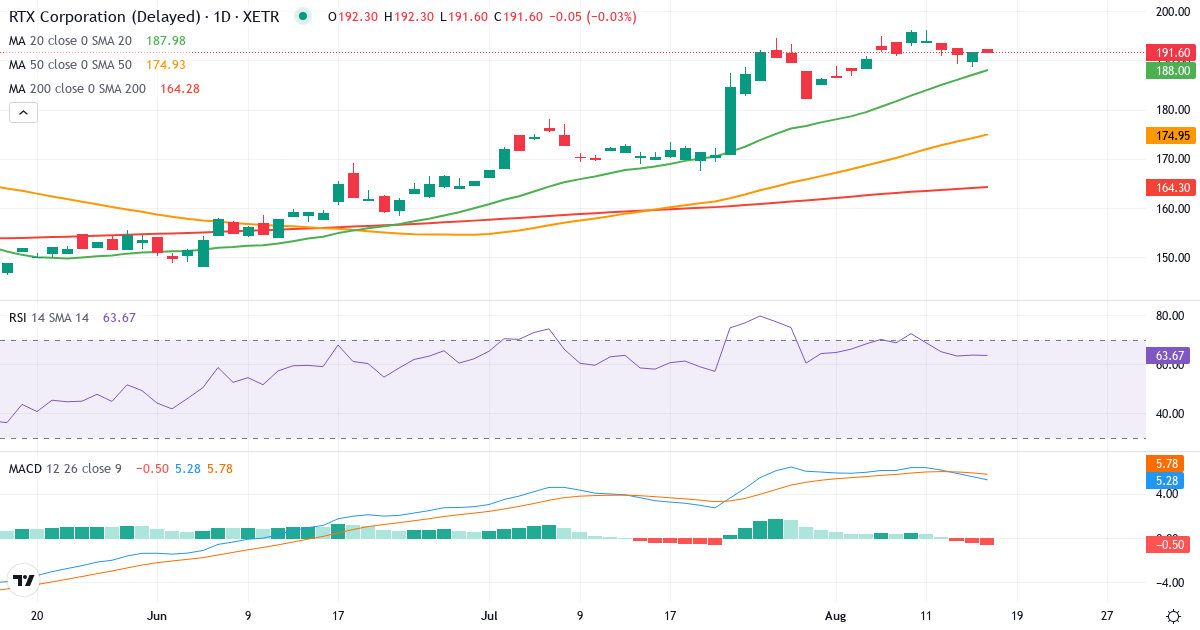The width and height of the screenshot is (1200, 630).
Task: Click the RSI 80.00 axis label
Action: pos(1169,316)
